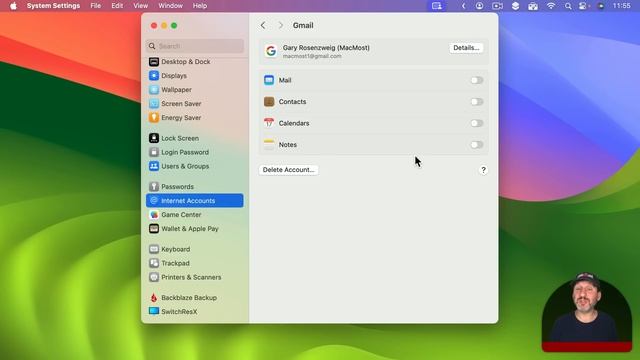
Task: Select the Passwords key icon
Action: 154,187
